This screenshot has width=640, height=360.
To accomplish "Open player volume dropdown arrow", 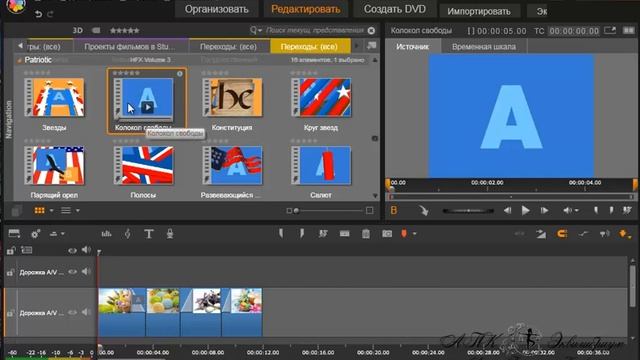I will [576, 211].
